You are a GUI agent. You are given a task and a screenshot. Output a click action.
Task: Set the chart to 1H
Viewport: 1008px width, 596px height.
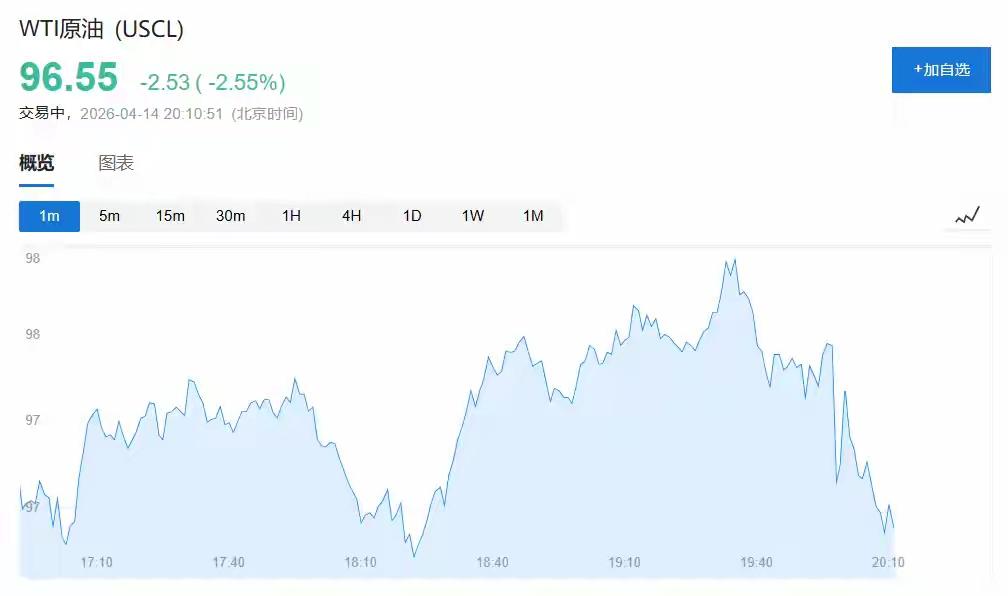click(291, 216)
